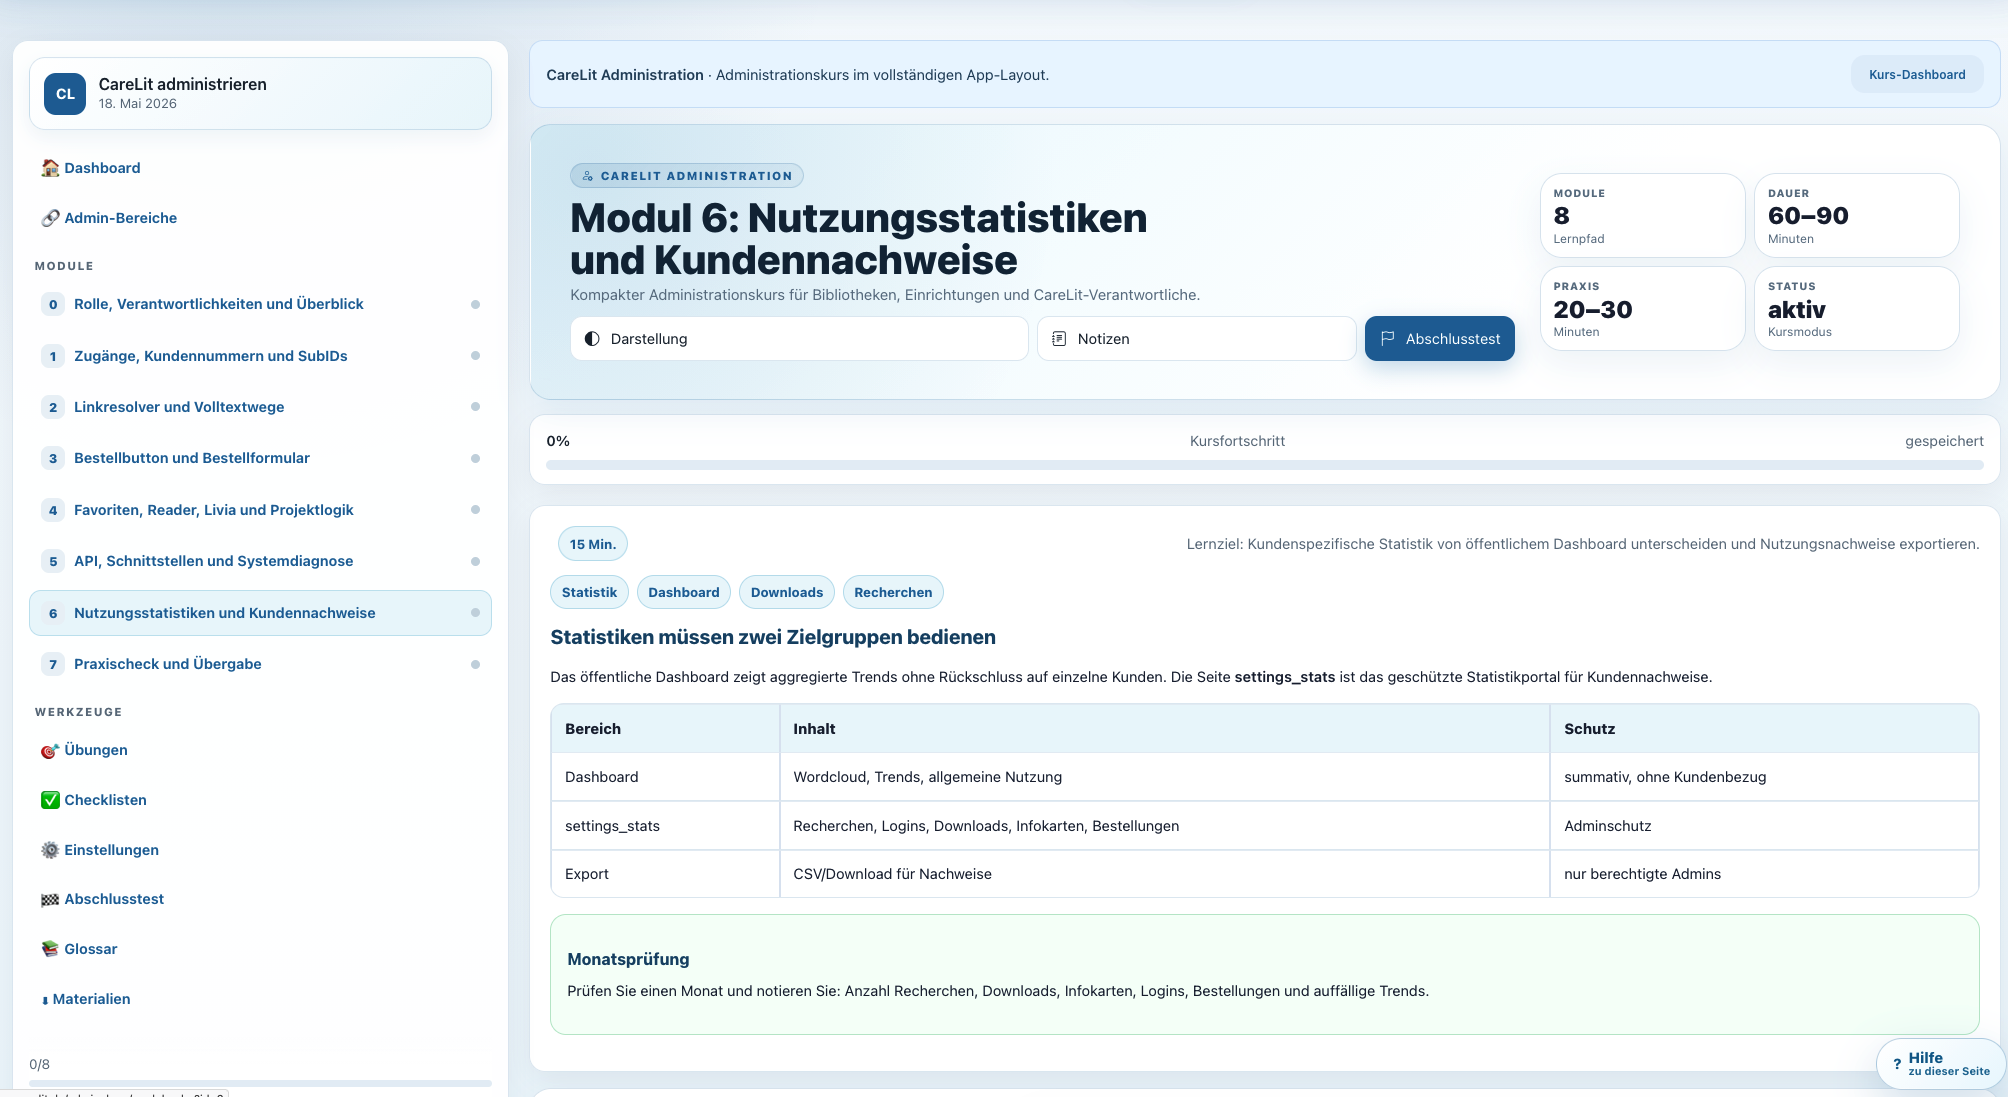Click the 15 Min. duration badge
Screen dimensions: 2008x1097
(593, 544)
